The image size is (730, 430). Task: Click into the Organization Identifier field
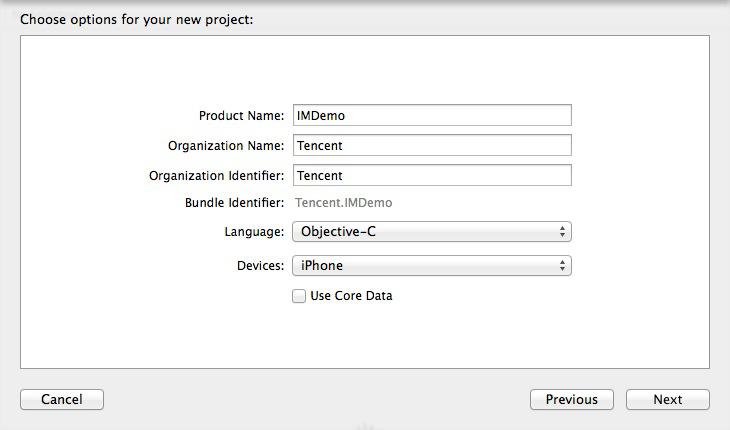[x=431, y=175]
